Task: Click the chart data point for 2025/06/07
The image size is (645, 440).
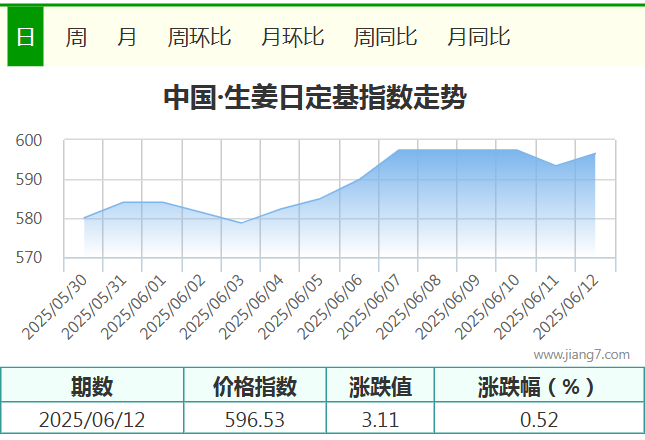Action: click(398, 150)
